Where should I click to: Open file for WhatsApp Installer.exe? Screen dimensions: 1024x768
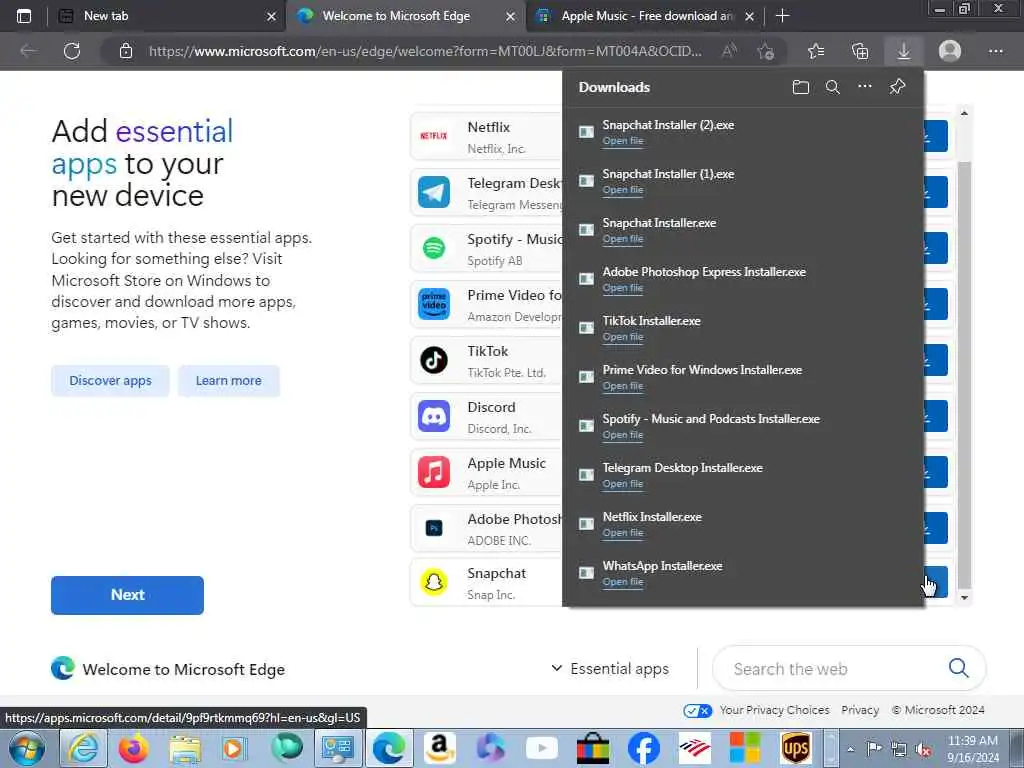(623, 582)
